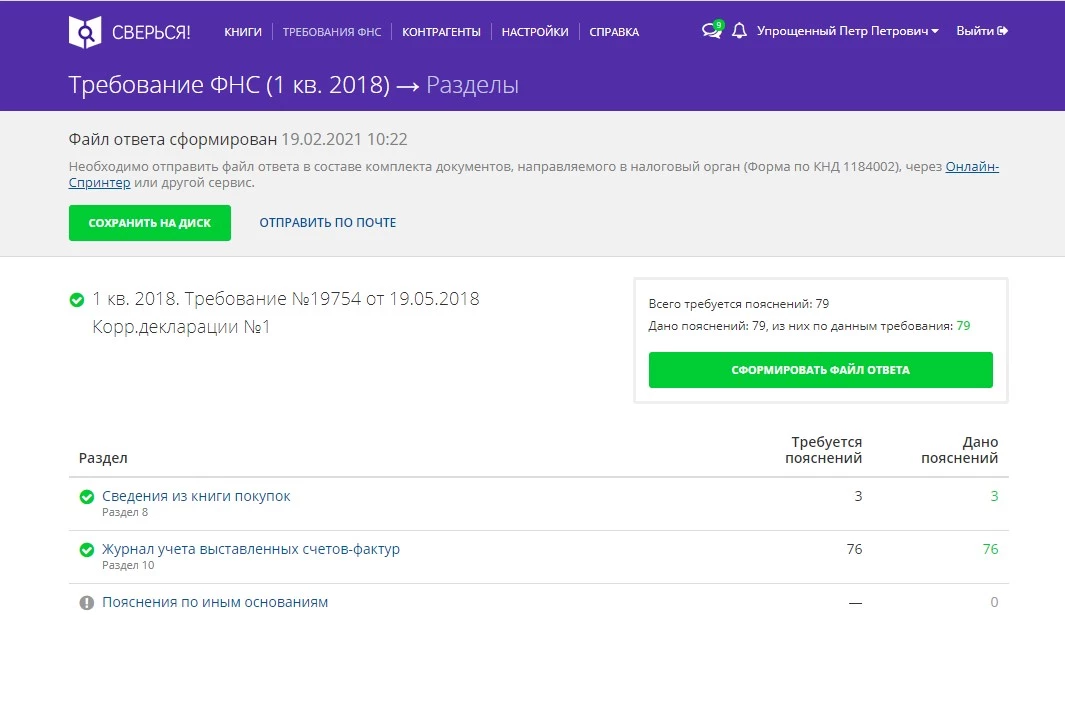Open Сведения из книги покупок section
Image resolution: width=1065 pixels, height=703 pixels.
tap(196, 496)
